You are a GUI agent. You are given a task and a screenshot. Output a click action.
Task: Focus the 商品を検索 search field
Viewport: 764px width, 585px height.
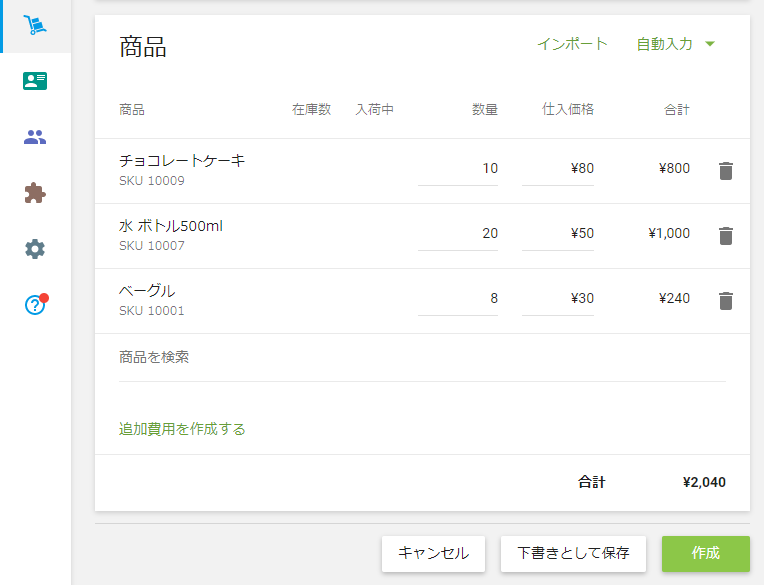422,358
